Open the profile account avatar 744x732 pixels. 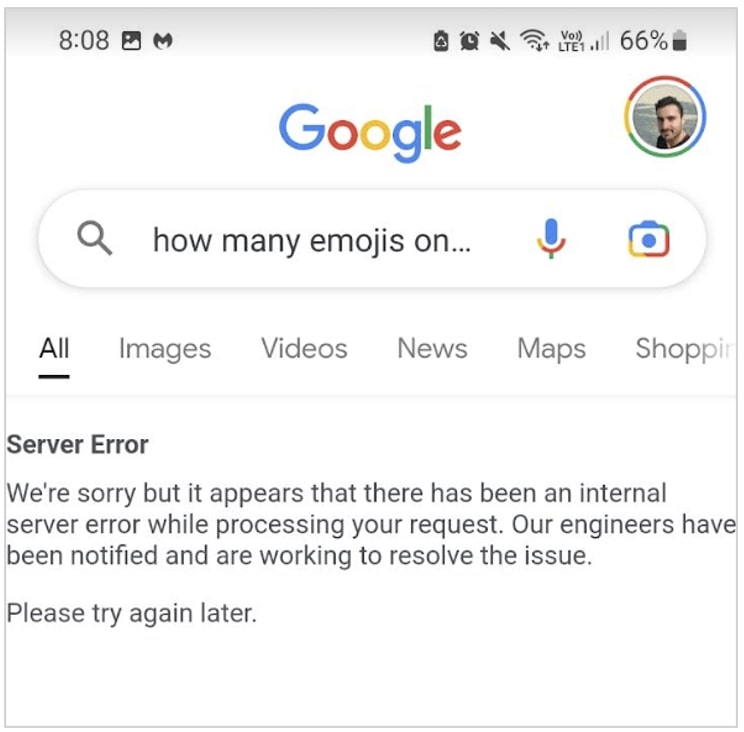pos(665,117)
